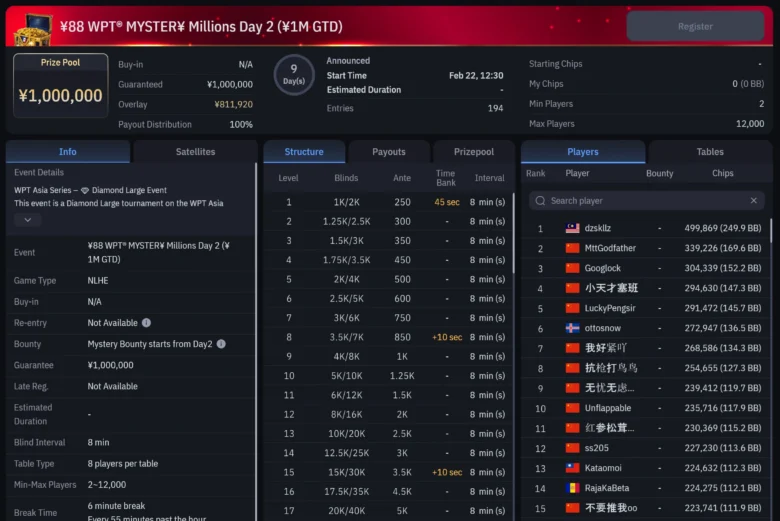The image size is (780, 521).
Task: Click the flag in the rank 8 row
Action: 573,368
